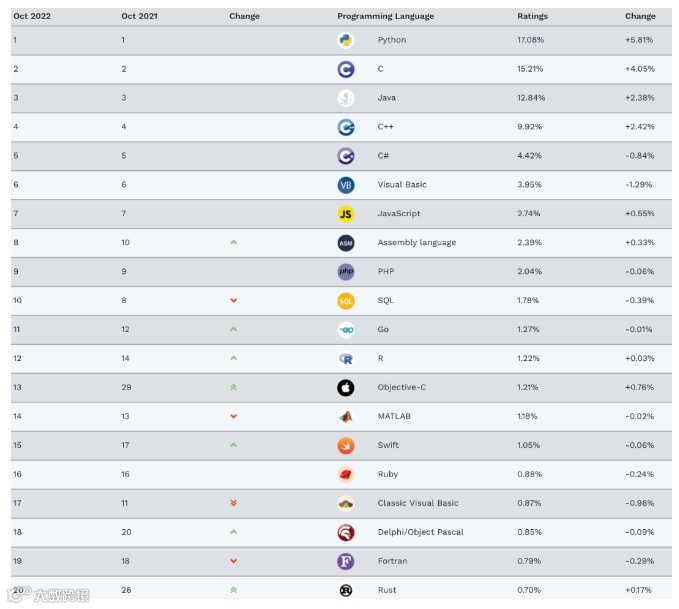Click the Go language name
This screenshot has width=679, height=609.
(383, 330)
